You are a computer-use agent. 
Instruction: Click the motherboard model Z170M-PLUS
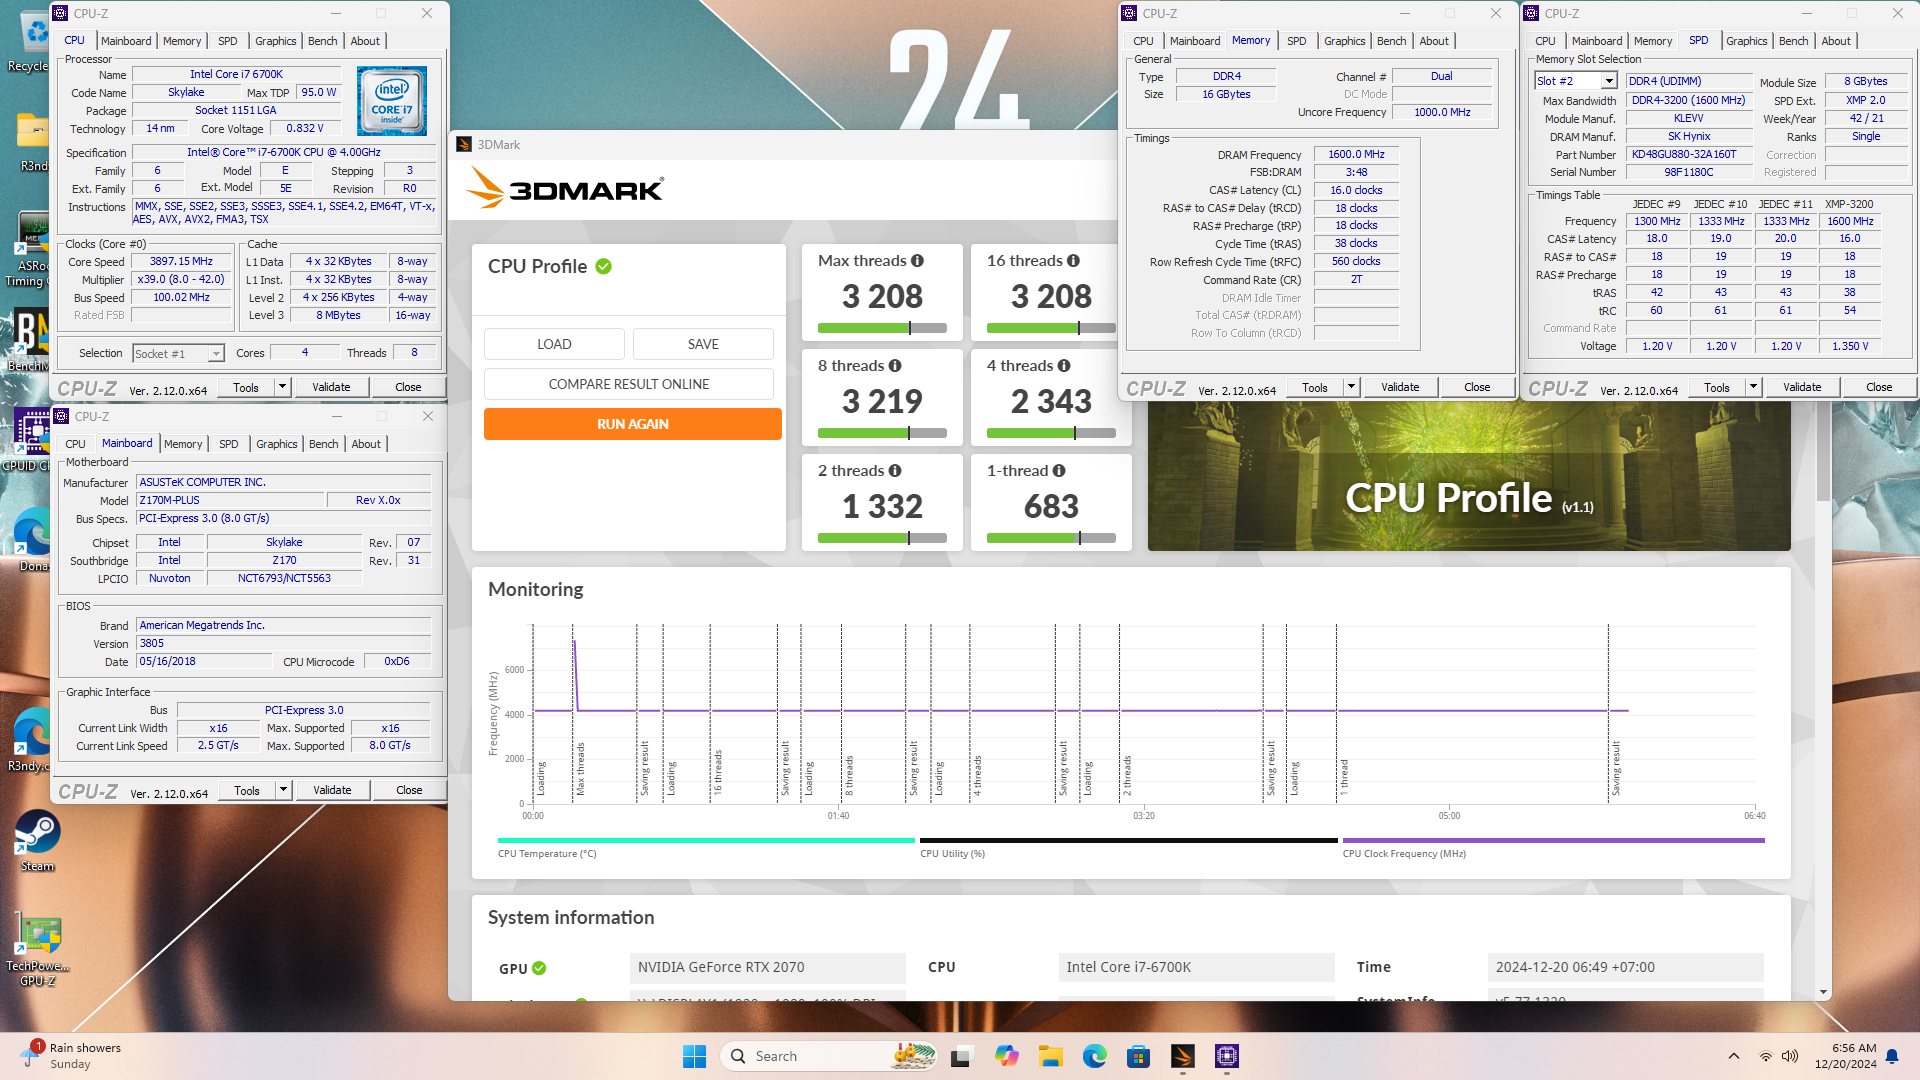pos(229,500)
